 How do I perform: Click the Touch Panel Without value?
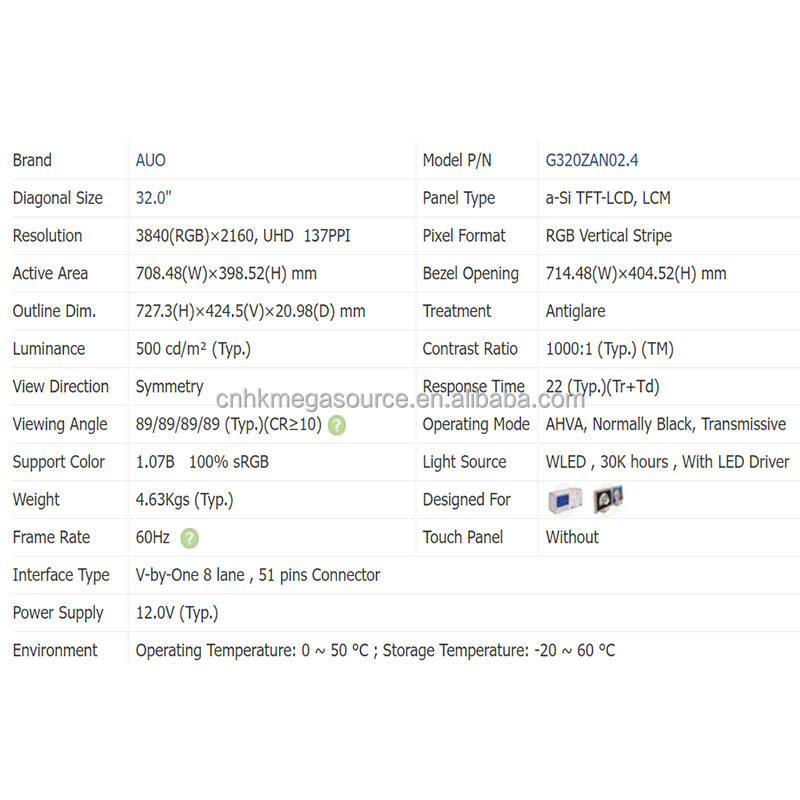coord(572,537)
